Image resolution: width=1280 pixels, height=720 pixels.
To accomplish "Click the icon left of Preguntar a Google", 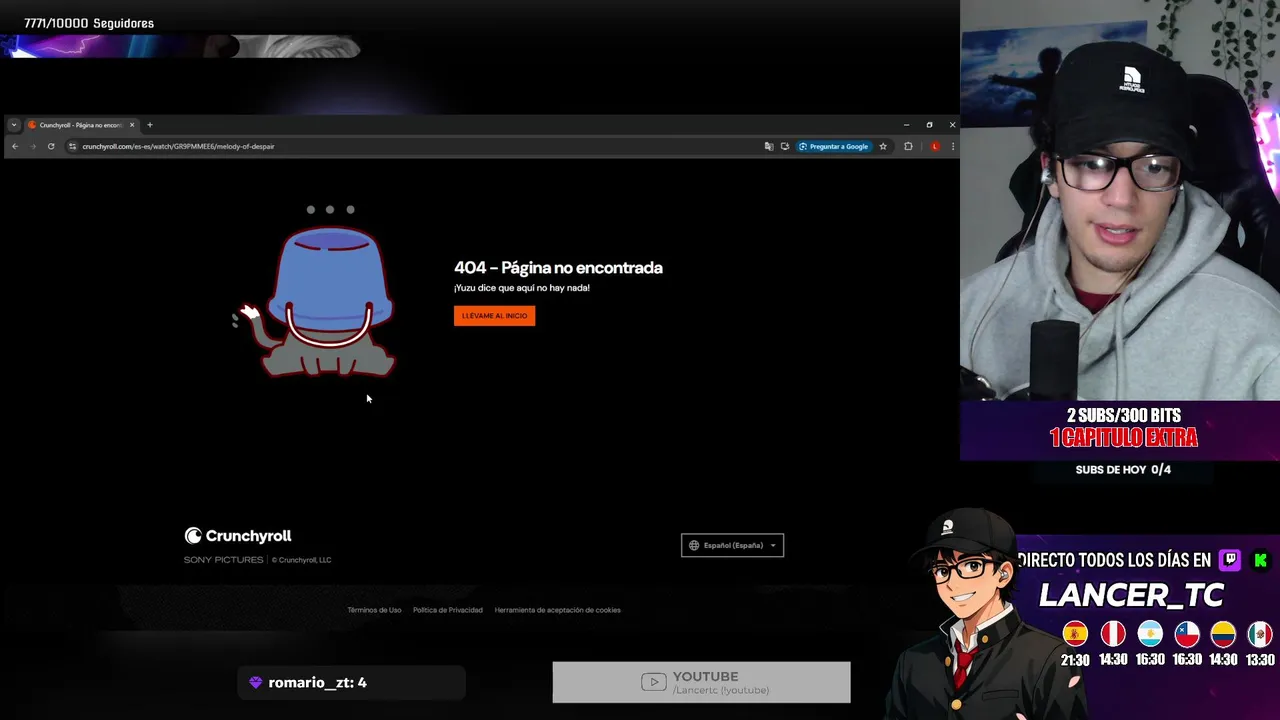I will (x=785, y=146).
